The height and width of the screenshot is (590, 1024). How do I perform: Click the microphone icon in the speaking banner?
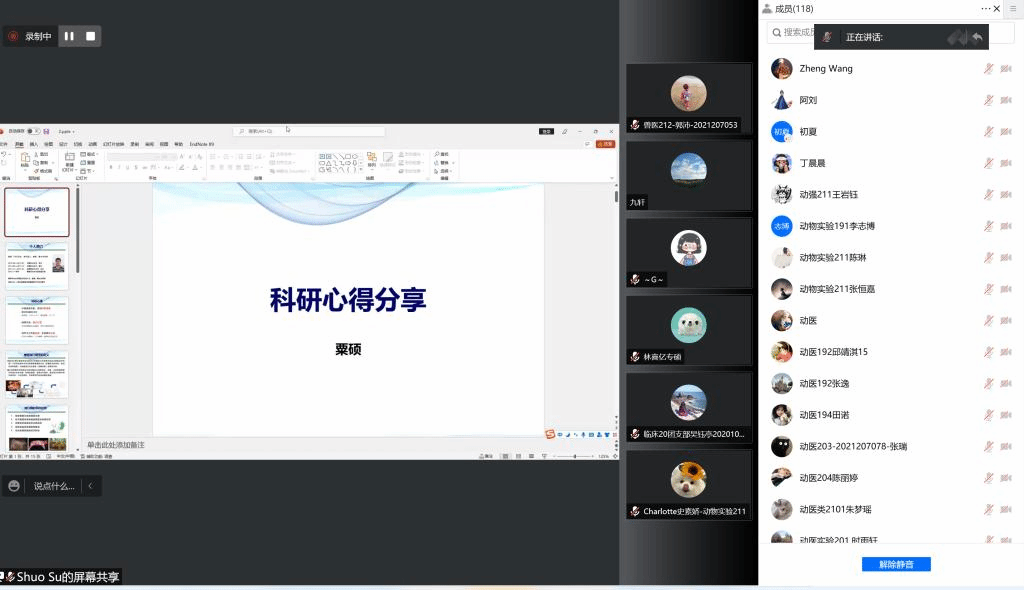tap(827, 37)
